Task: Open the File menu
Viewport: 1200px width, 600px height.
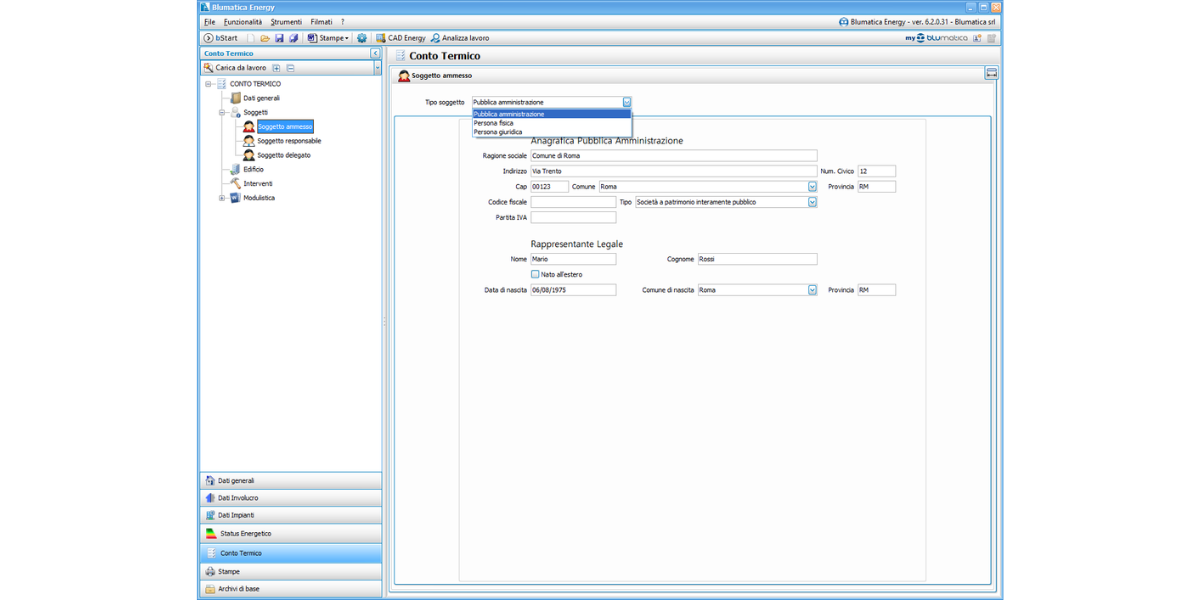Action: [x=209, y=22]
